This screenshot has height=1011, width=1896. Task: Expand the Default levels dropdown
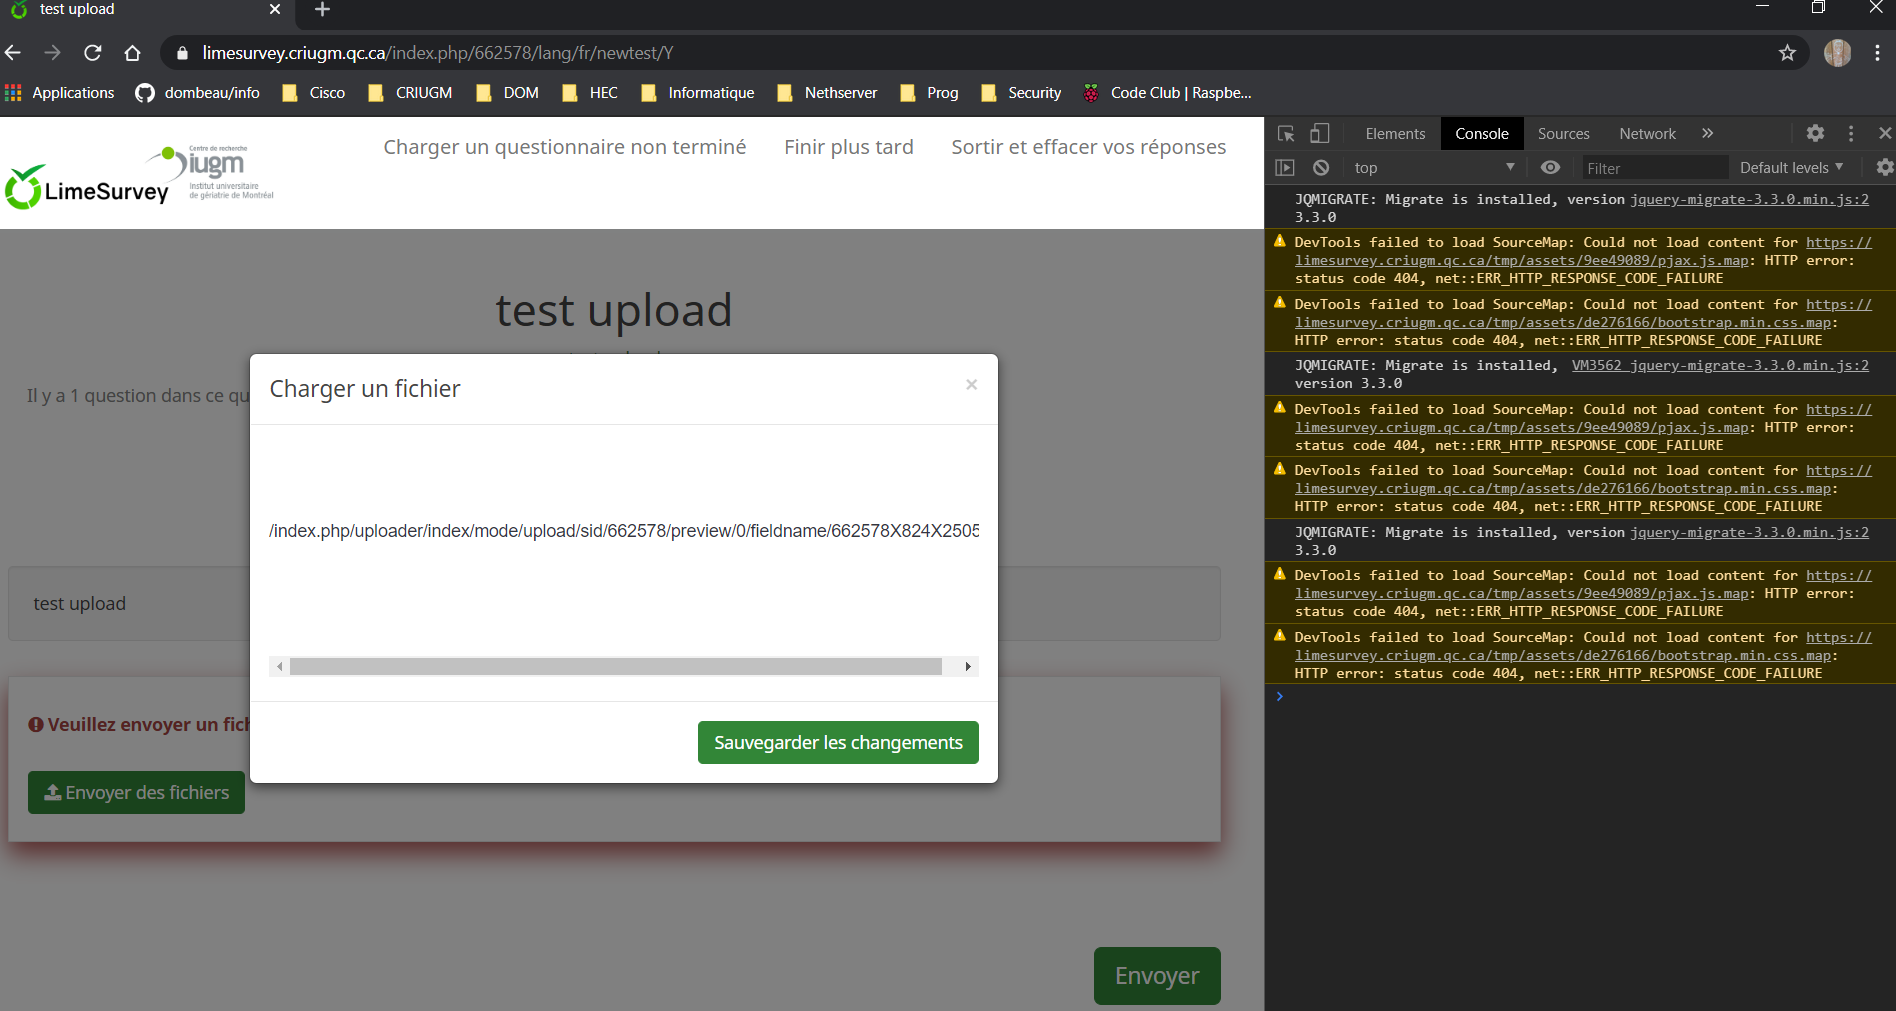click(x=1790, y=168)
